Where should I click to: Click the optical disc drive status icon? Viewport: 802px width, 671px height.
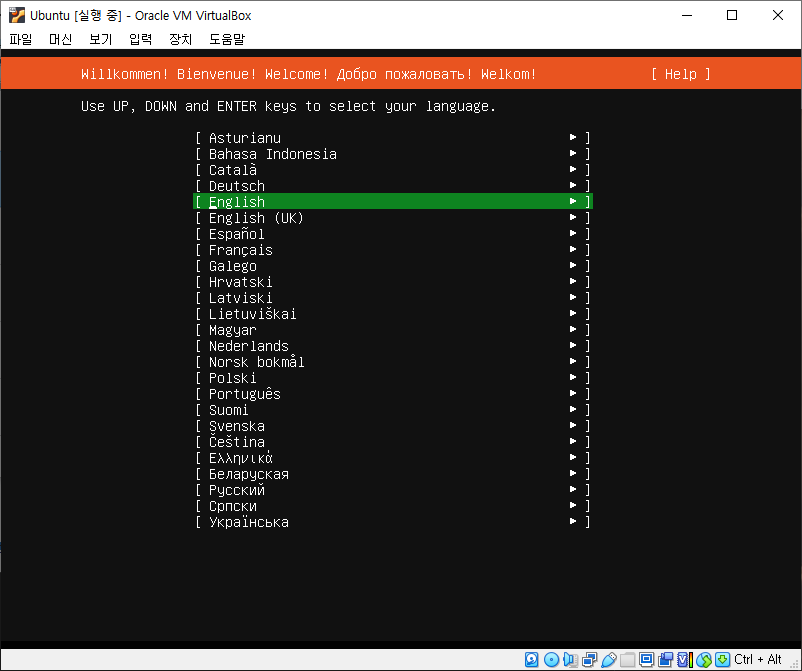coord(551,660)
